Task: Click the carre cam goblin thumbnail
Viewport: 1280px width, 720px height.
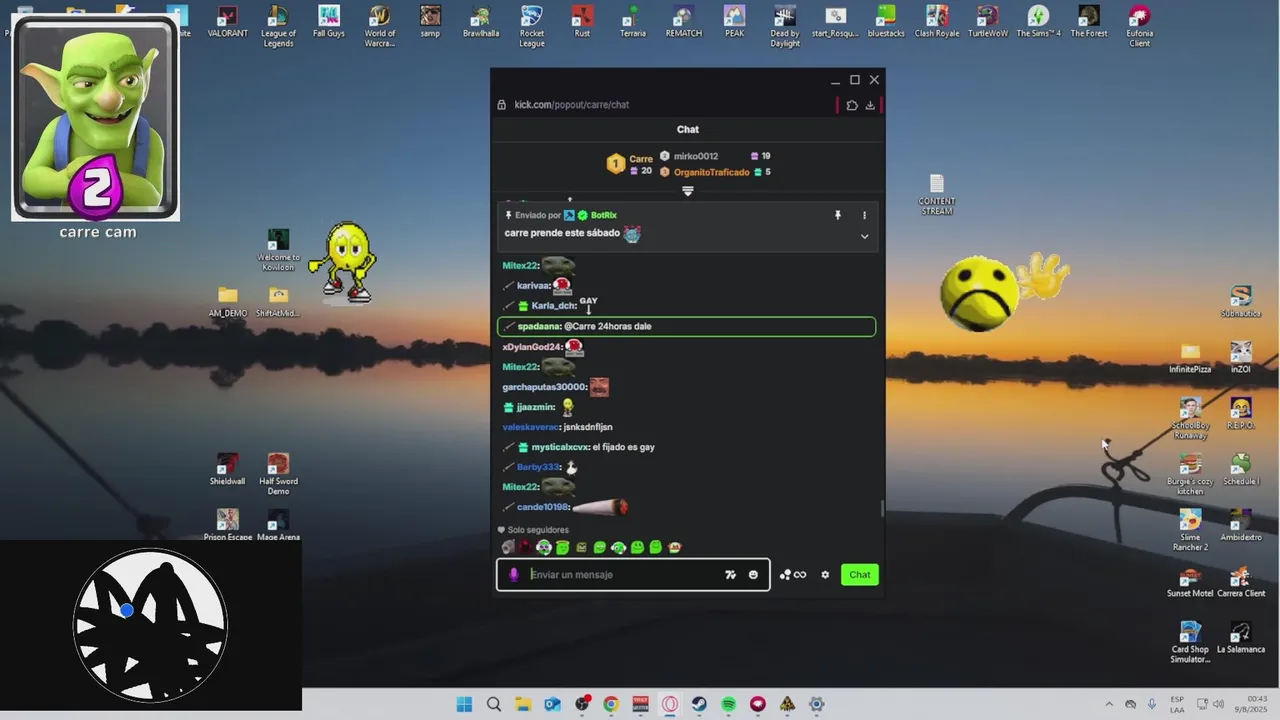Action: tap(95, 117)
